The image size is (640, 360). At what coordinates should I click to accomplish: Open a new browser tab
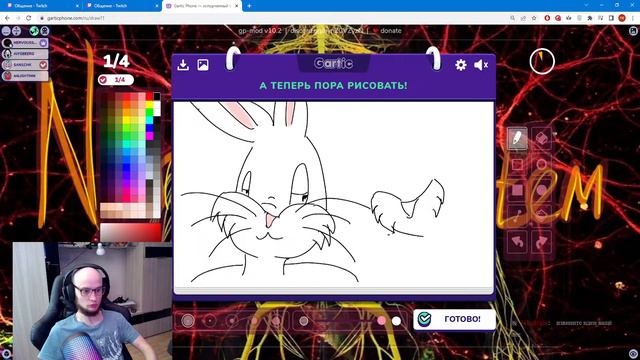pyautogui.click(x=249, y=6)
